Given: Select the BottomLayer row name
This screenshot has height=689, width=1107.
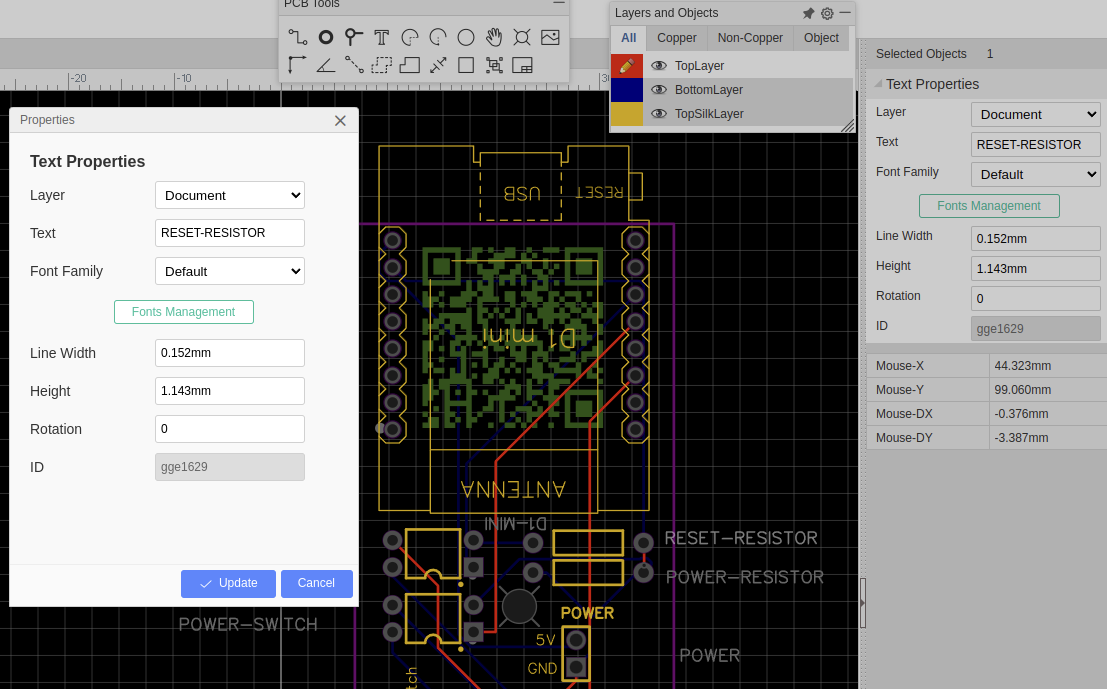Looking at the screenshot, I should [709, 90].
